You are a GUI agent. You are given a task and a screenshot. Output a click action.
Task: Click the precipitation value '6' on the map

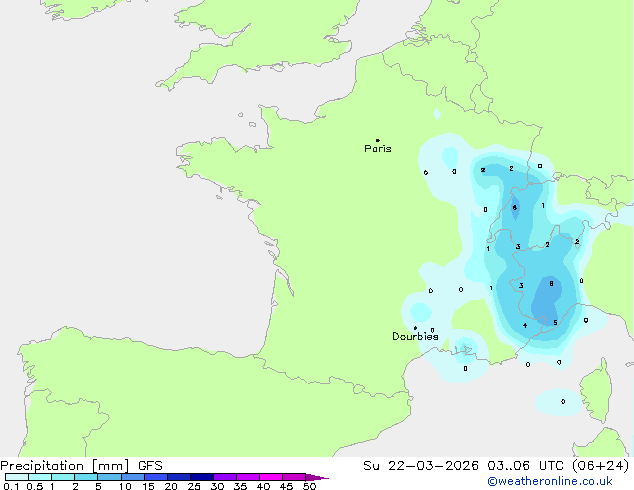[x=514, y=207]
